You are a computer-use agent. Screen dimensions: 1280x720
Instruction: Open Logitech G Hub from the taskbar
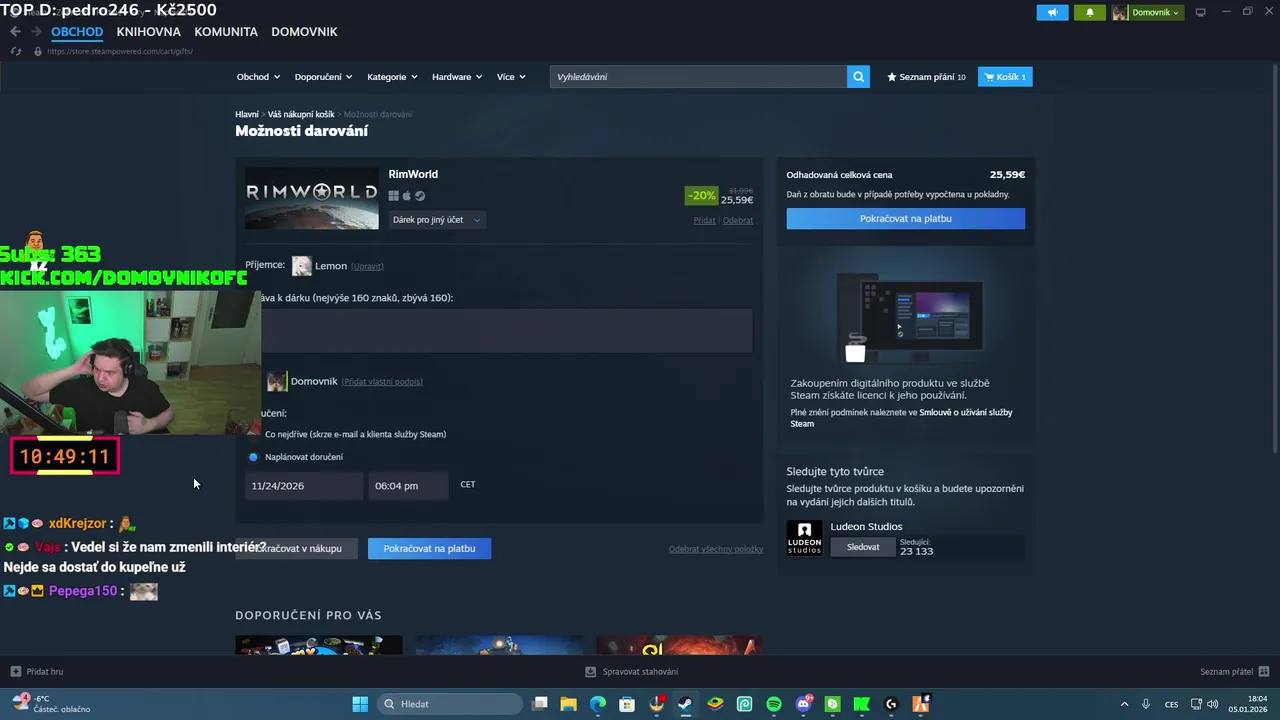(891, 704)
